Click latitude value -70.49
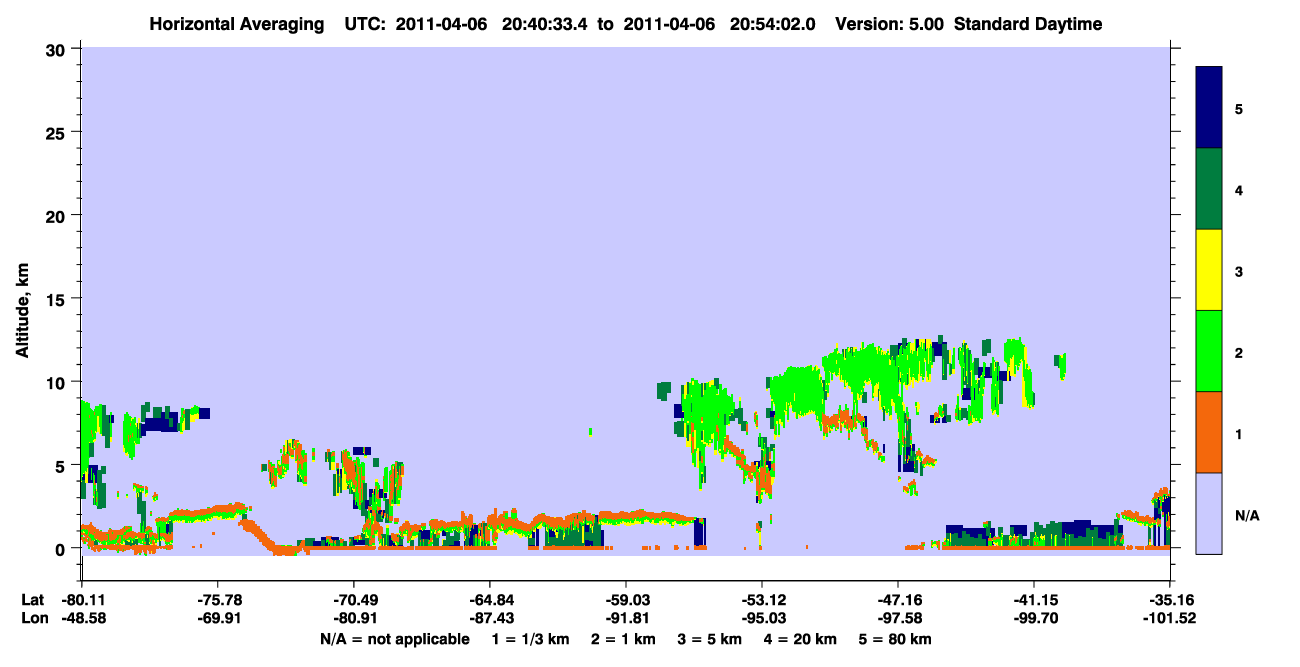 (354, 600)
